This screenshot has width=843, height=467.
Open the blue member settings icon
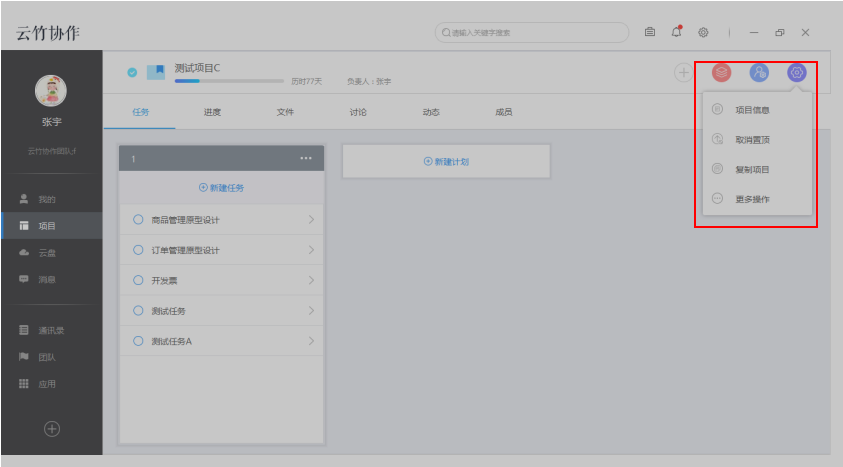coord(759,73)
